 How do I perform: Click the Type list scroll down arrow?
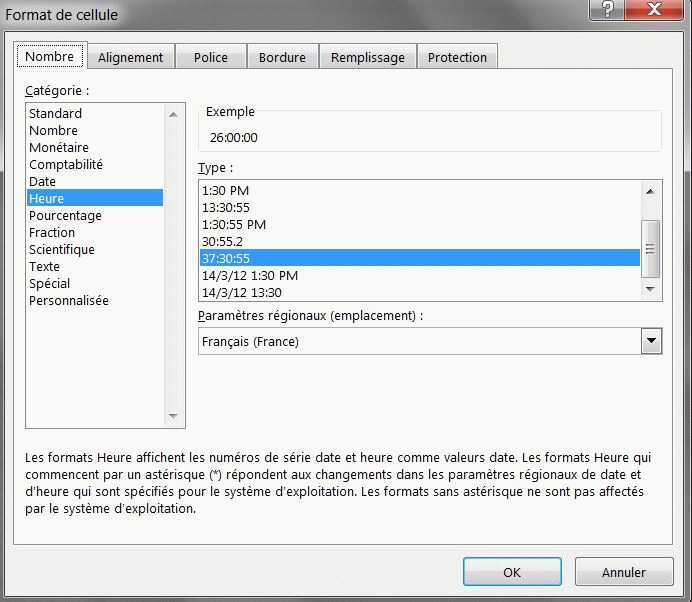(x=650, y=289)
